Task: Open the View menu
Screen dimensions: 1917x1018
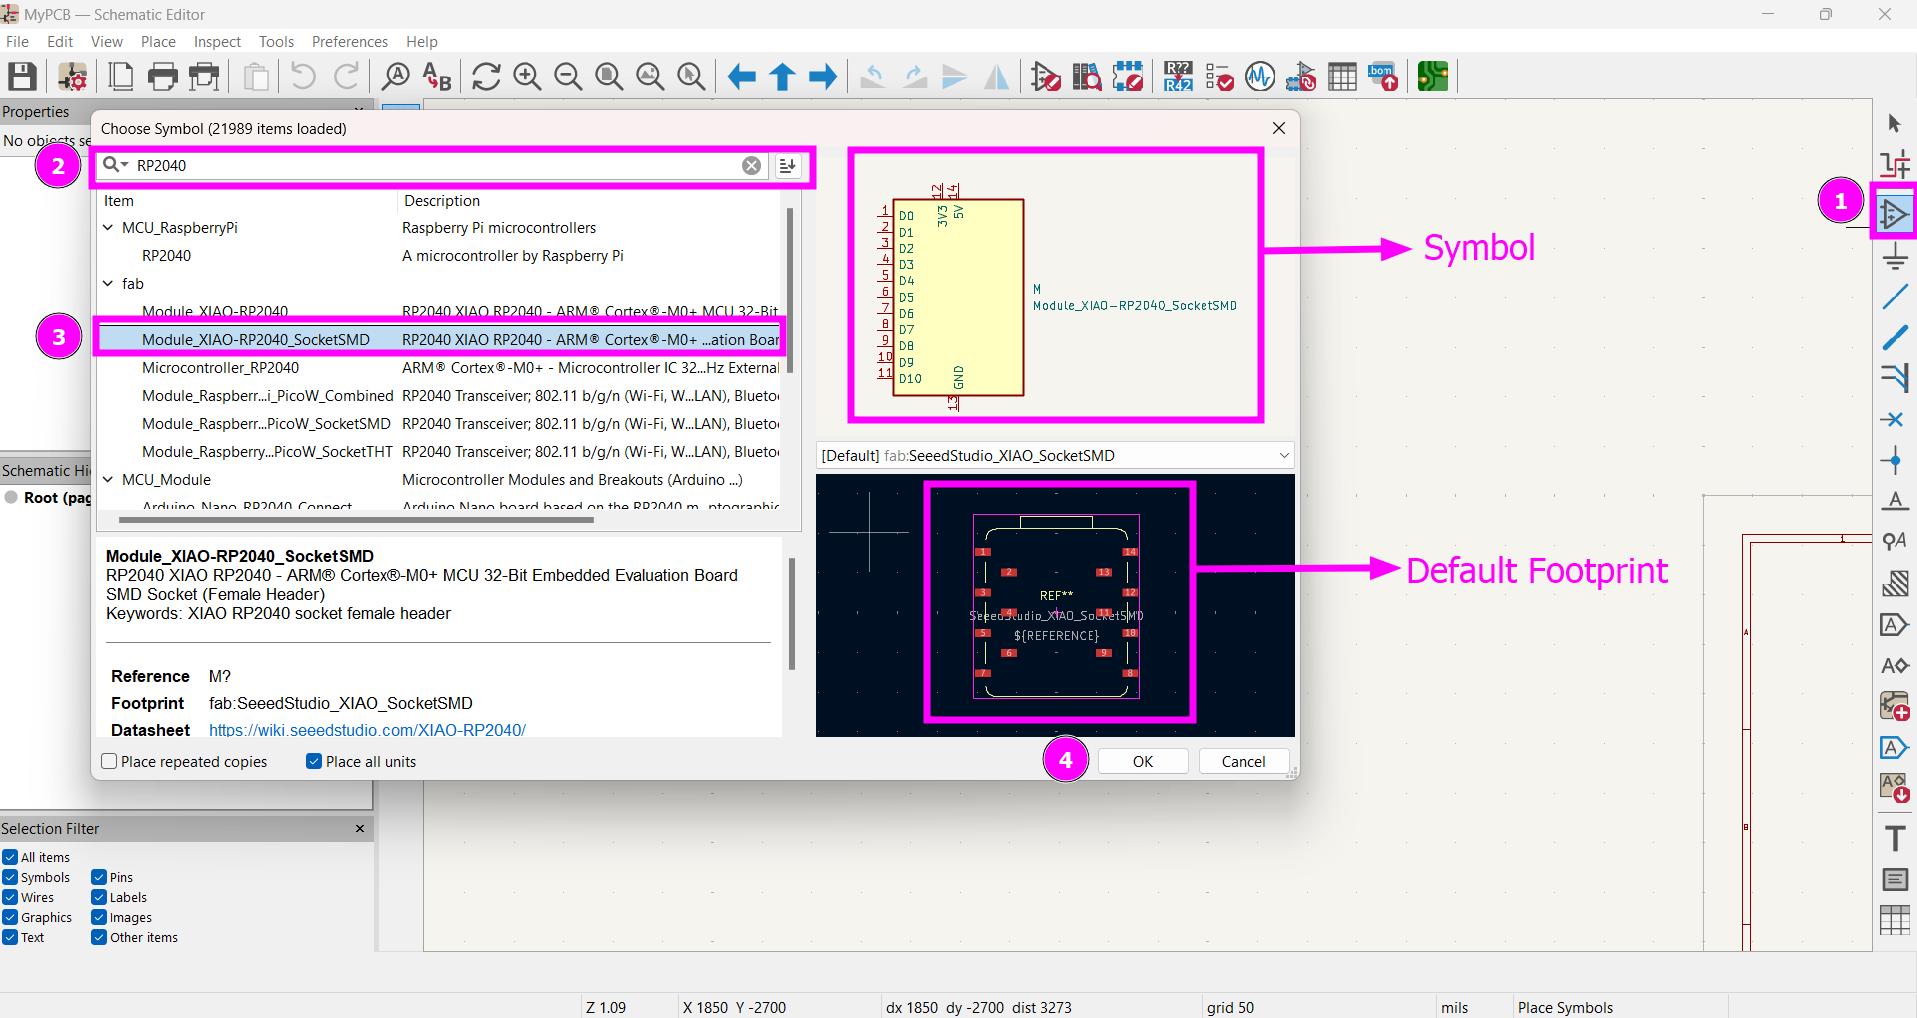Action: pyautogui.click(x=107, y=42)
